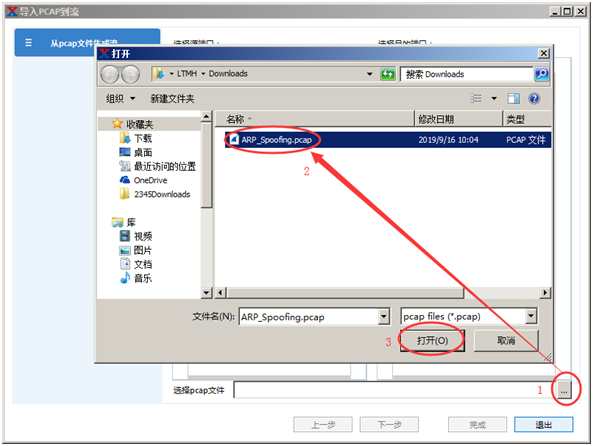Screen dimensions: 593x446
Task: Open the file type pcap files dropdown
Action: (469, 316)
